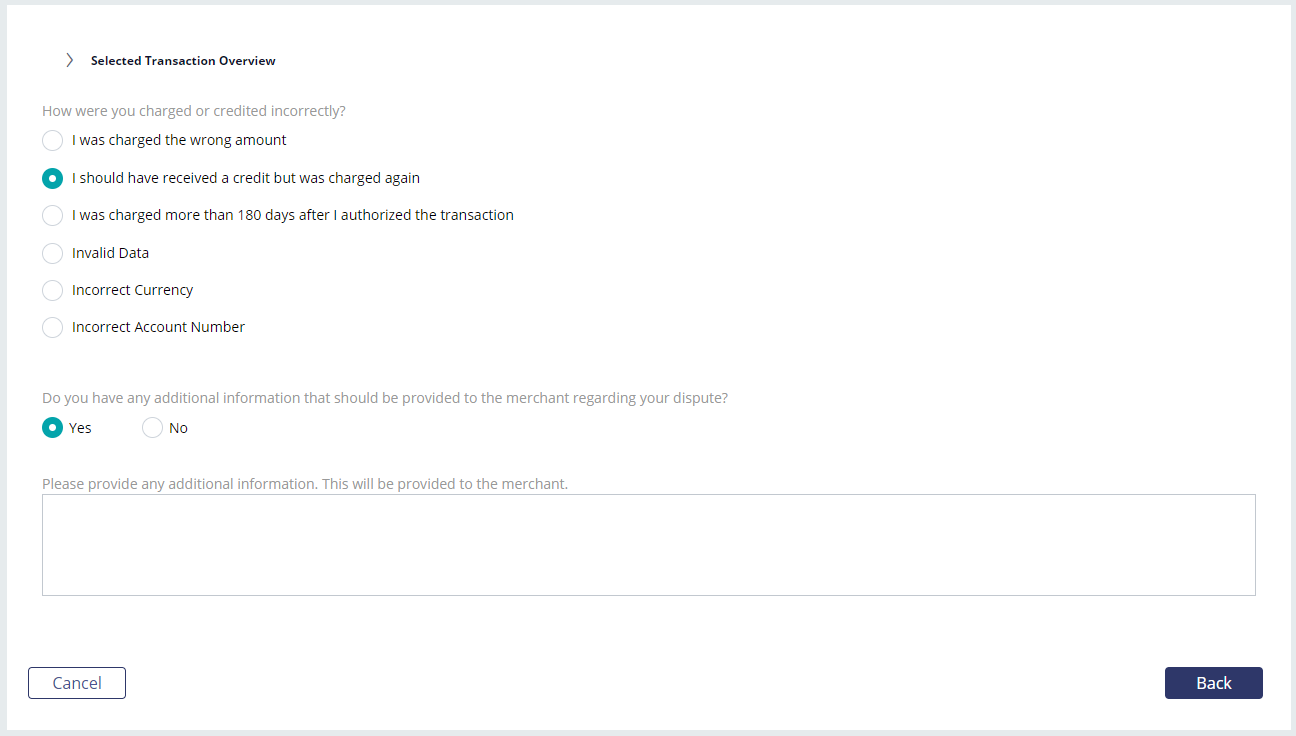Click the 'Please provide any additional information' field label
The width and height of the screenshot is (1296, 736).
[305, 484]
